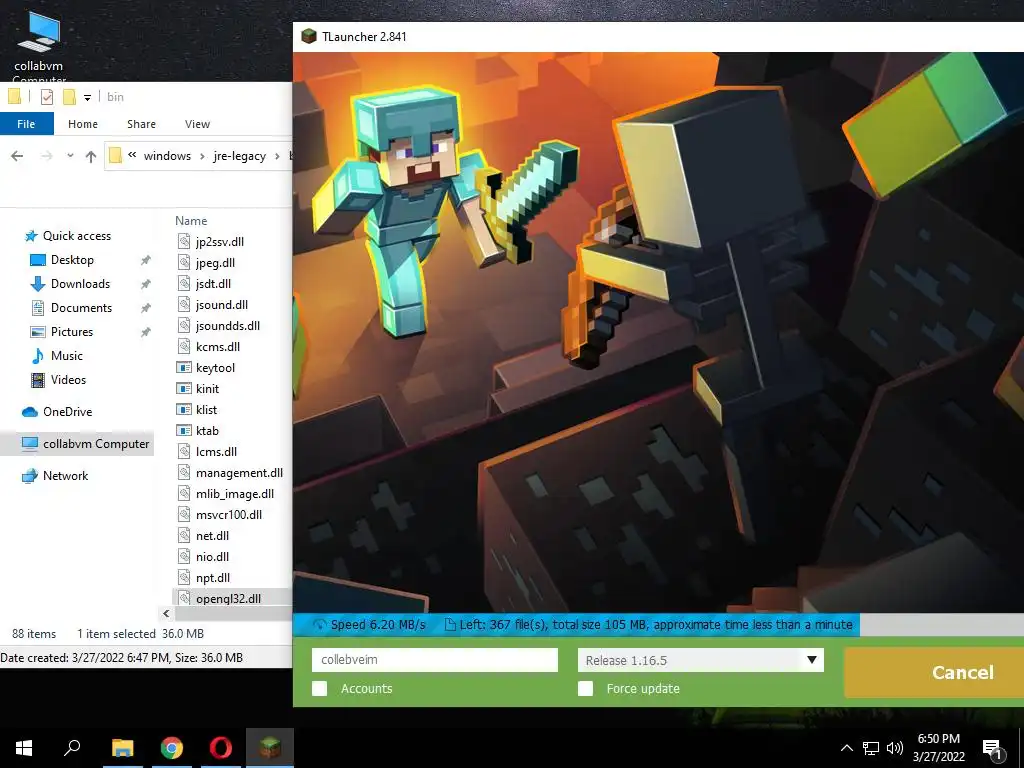This screenshot has height=768, width=1024.
Task: Enable the Accounts checkbox
Action: coord(319,688)
